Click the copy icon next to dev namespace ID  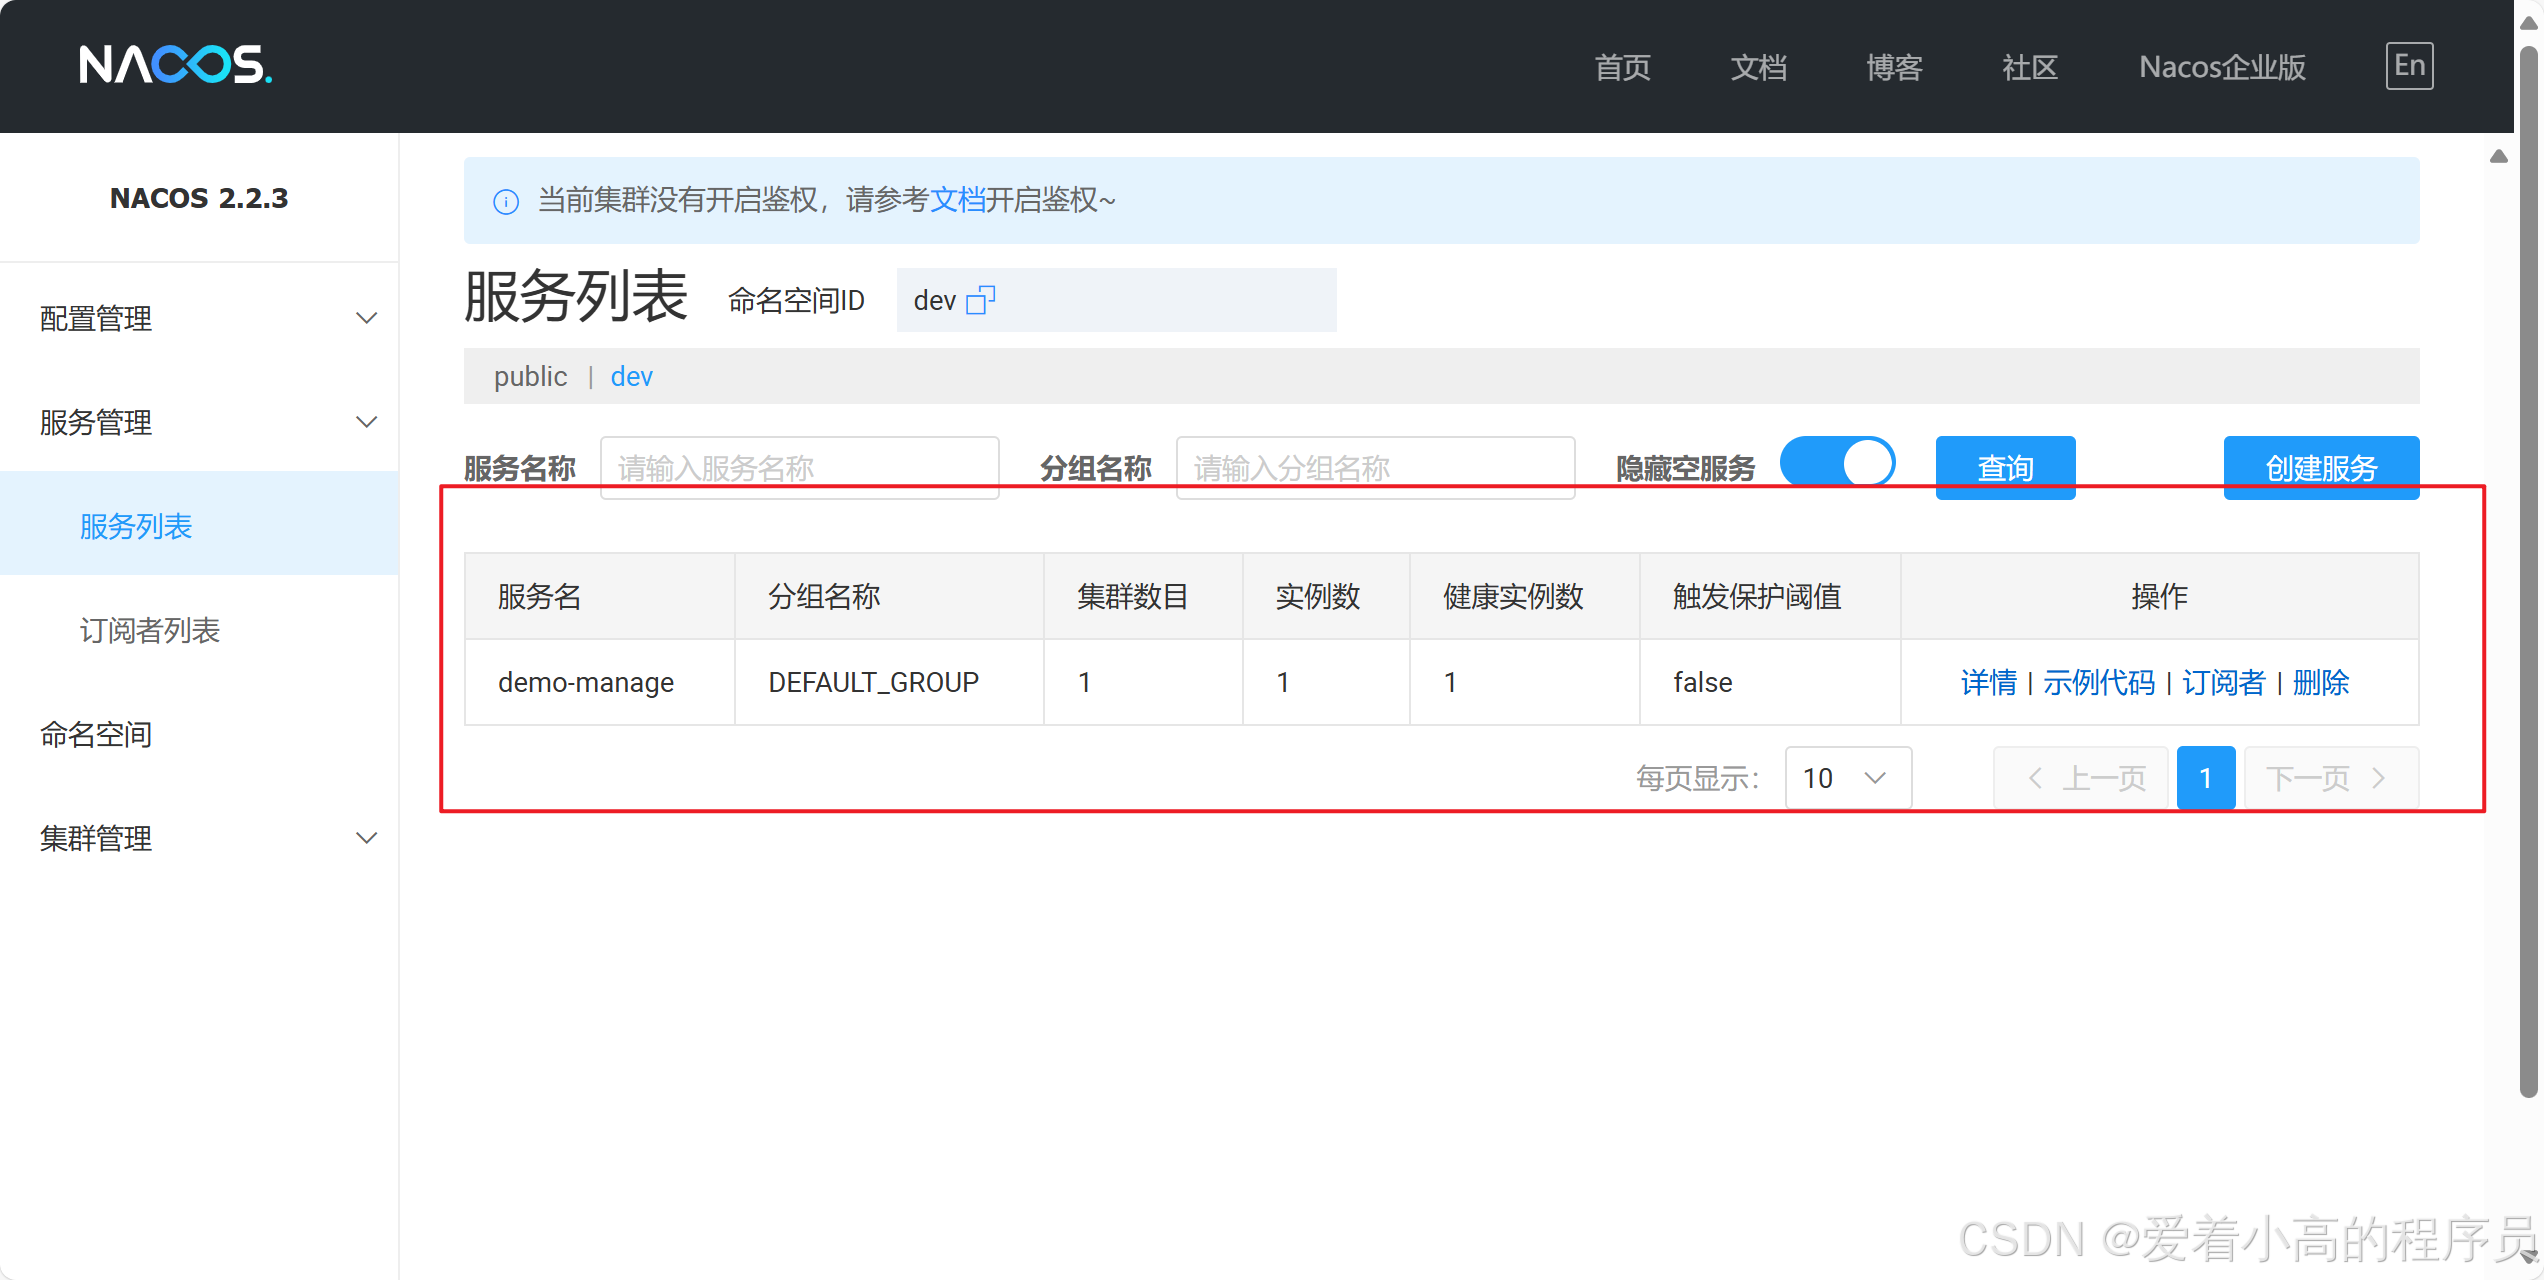(980, 300)
